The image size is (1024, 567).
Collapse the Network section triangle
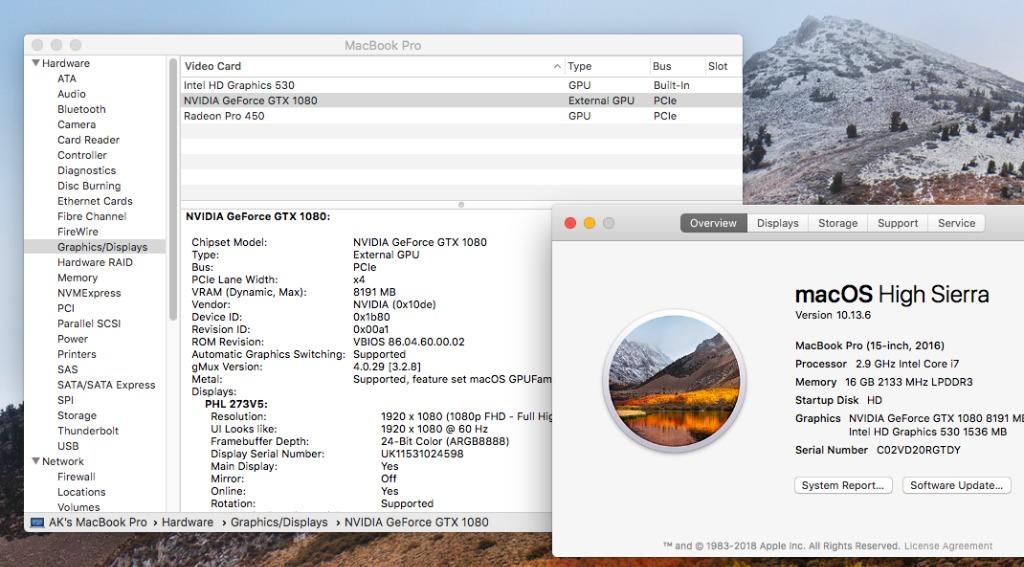(35, 461)
